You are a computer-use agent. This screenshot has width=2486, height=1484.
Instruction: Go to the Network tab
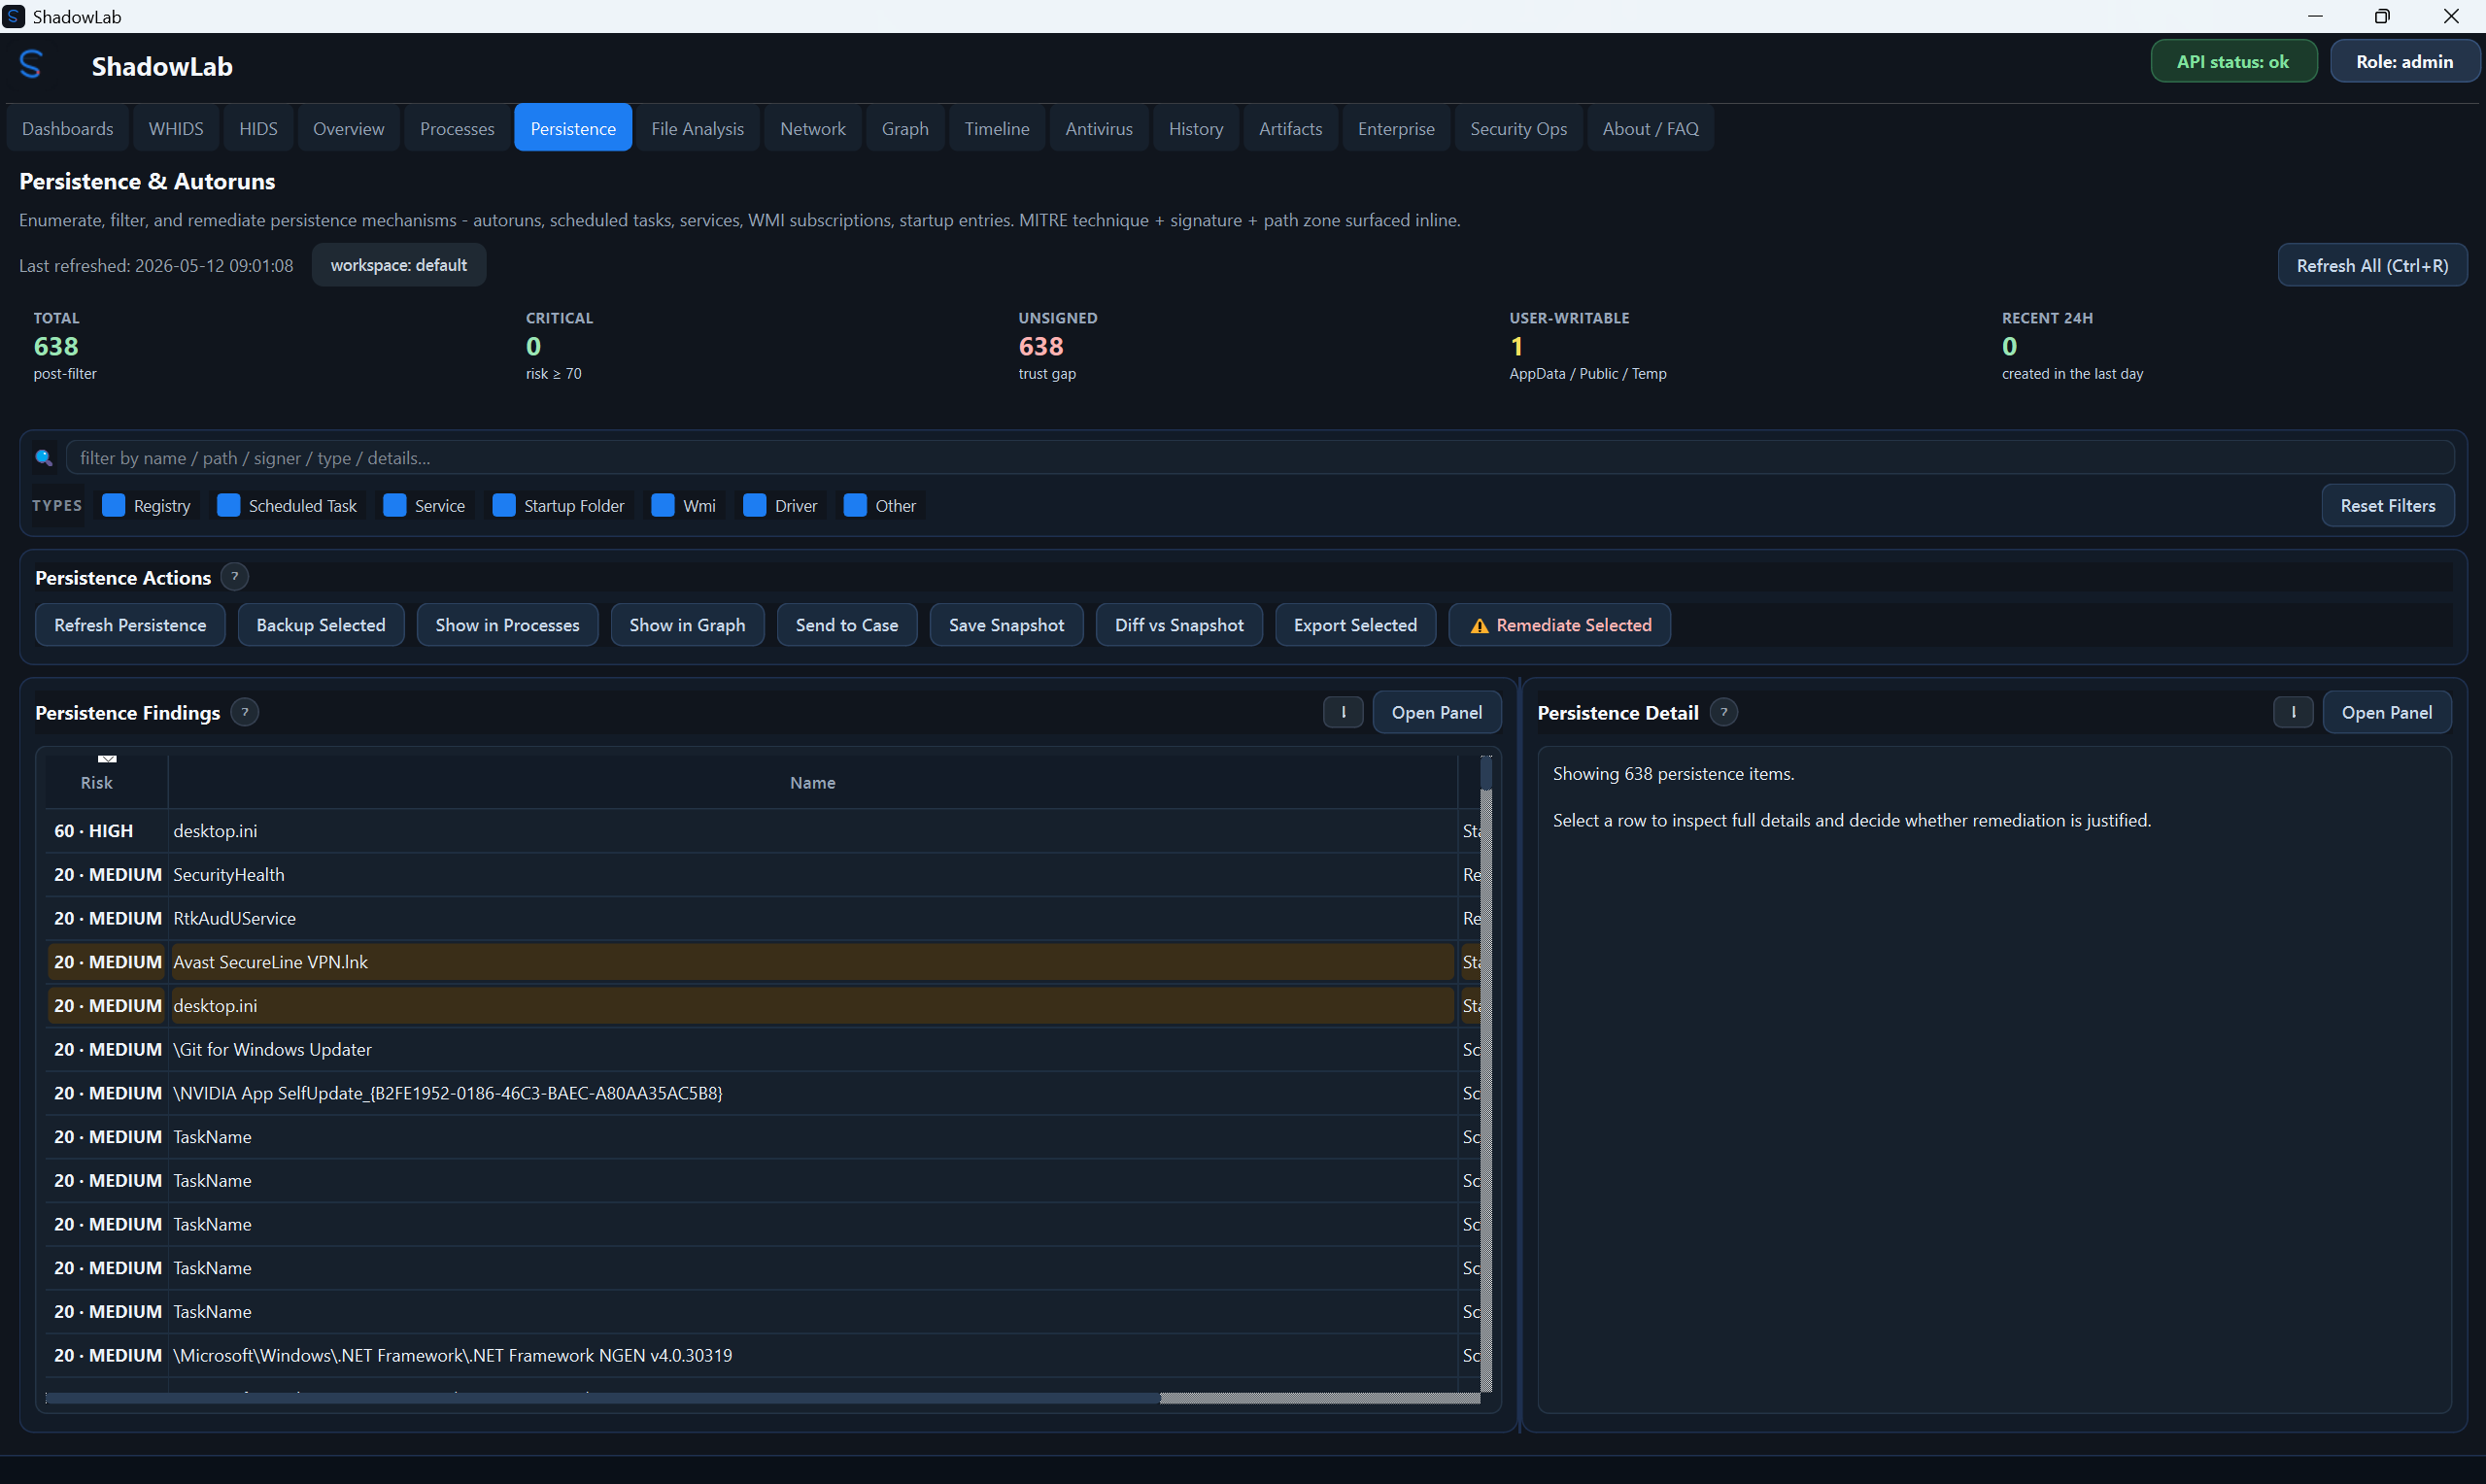[813, 128]
